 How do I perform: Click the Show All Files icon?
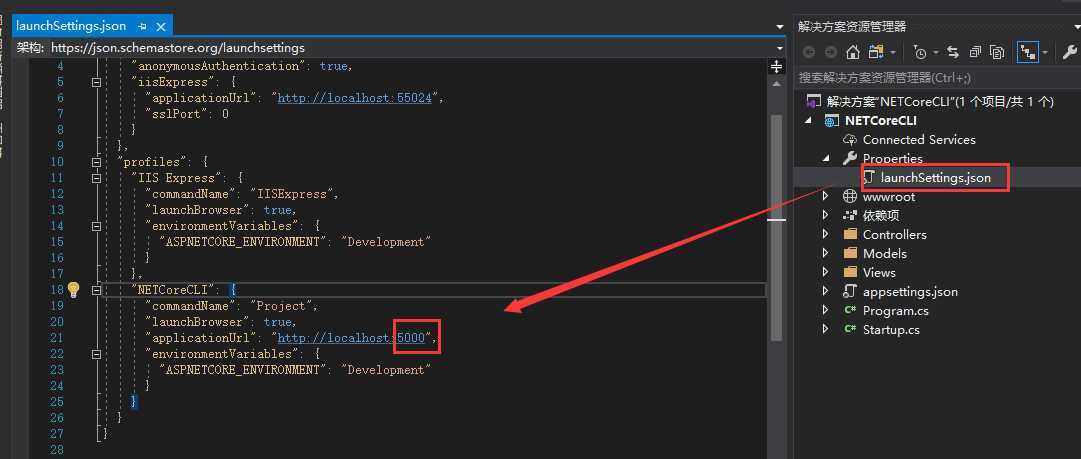pyautogui.click(x=997, y=52)
